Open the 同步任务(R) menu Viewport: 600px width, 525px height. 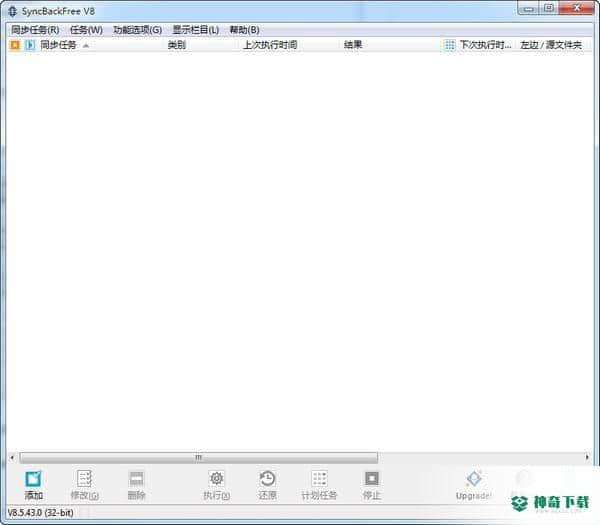[x=35, y=30]
